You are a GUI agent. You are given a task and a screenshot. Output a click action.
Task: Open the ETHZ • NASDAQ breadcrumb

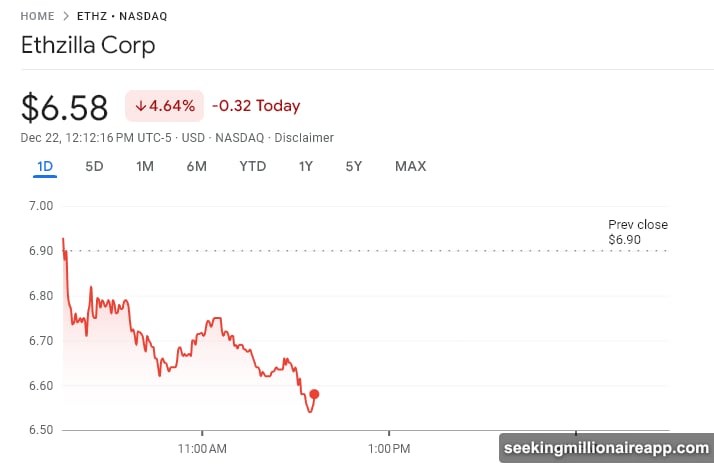pyautogui.click(x=122, y=16)
